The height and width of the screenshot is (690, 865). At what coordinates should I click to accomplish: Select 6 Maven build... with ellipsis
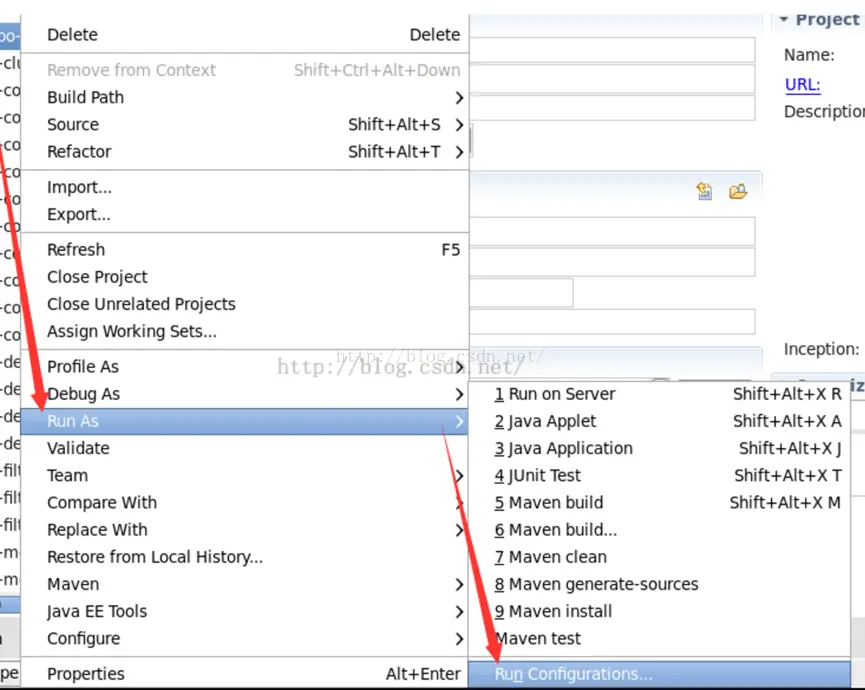click(659, 529)
